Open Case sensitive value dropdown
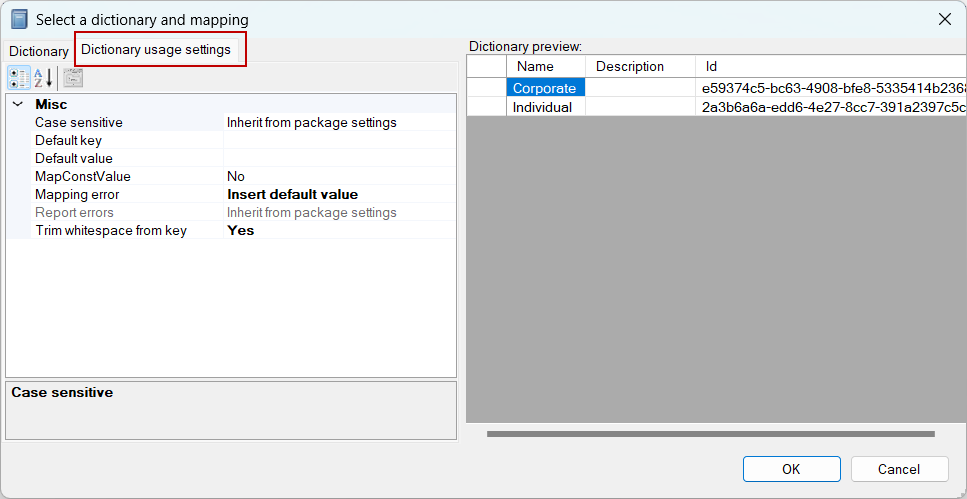The image size is (967, 499). tap(340, 123)
